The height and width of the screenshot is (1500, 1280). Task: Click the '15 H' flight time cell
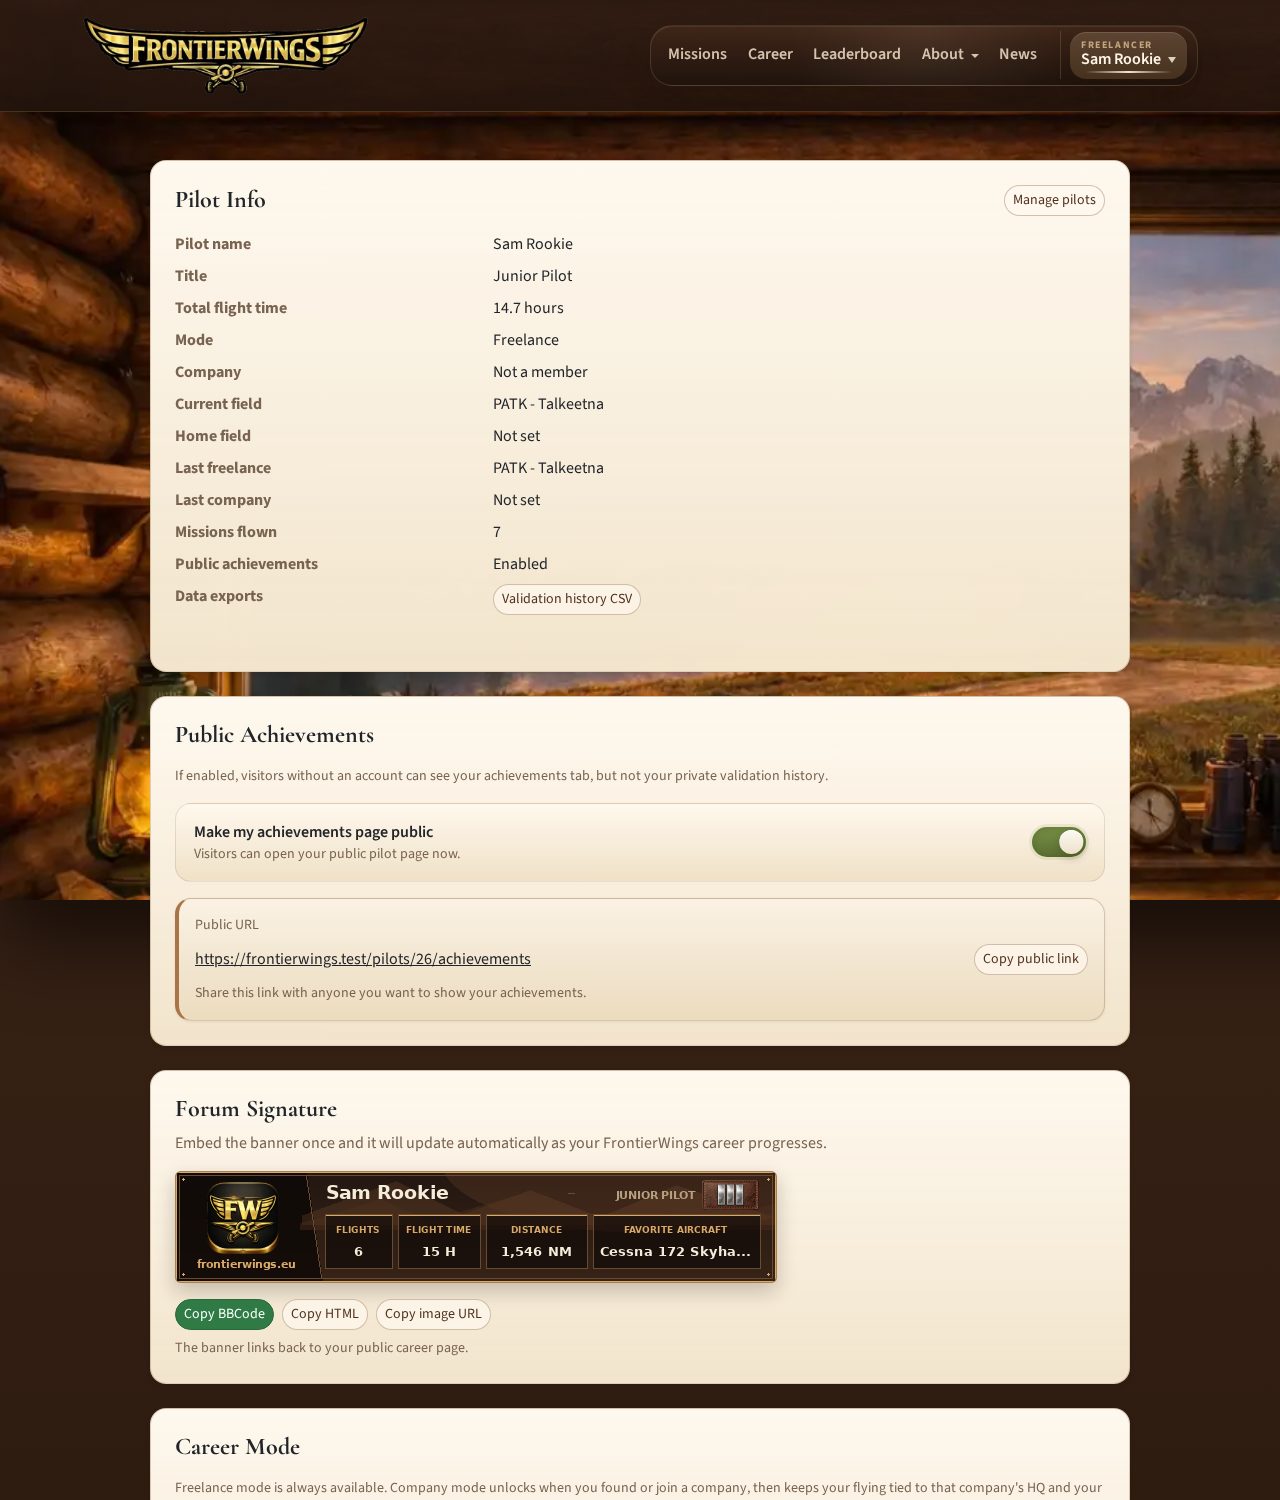(x=439, y=1242)
